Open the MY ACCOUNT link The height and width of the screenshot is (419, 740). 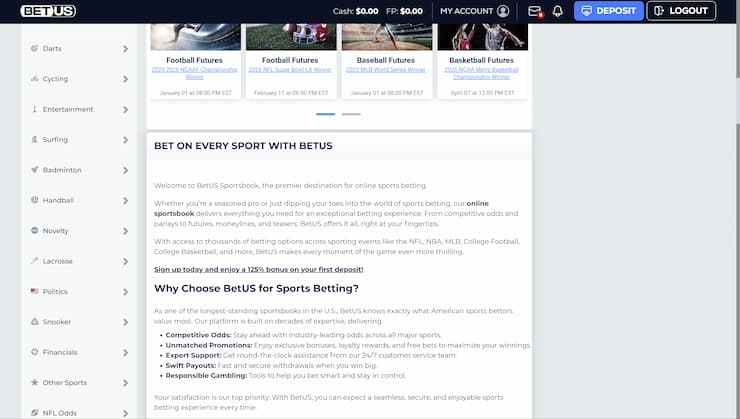(466, 11)
